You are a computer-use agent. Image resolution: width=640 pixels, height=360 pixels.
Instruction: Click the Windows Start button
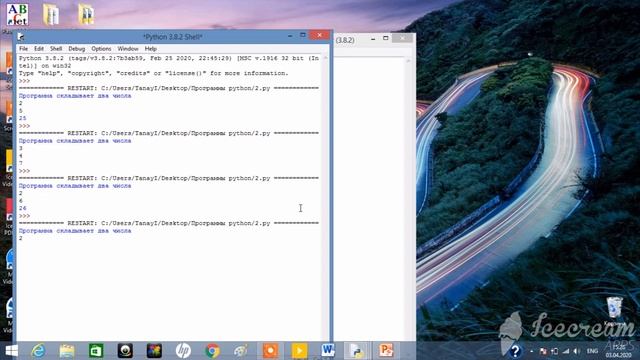coord(11,351)
